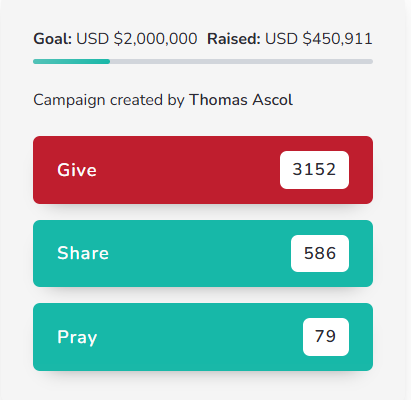Screen dimensions: 411x400
Task: Click the bold "Goal:" label
Action: (52, 39)
